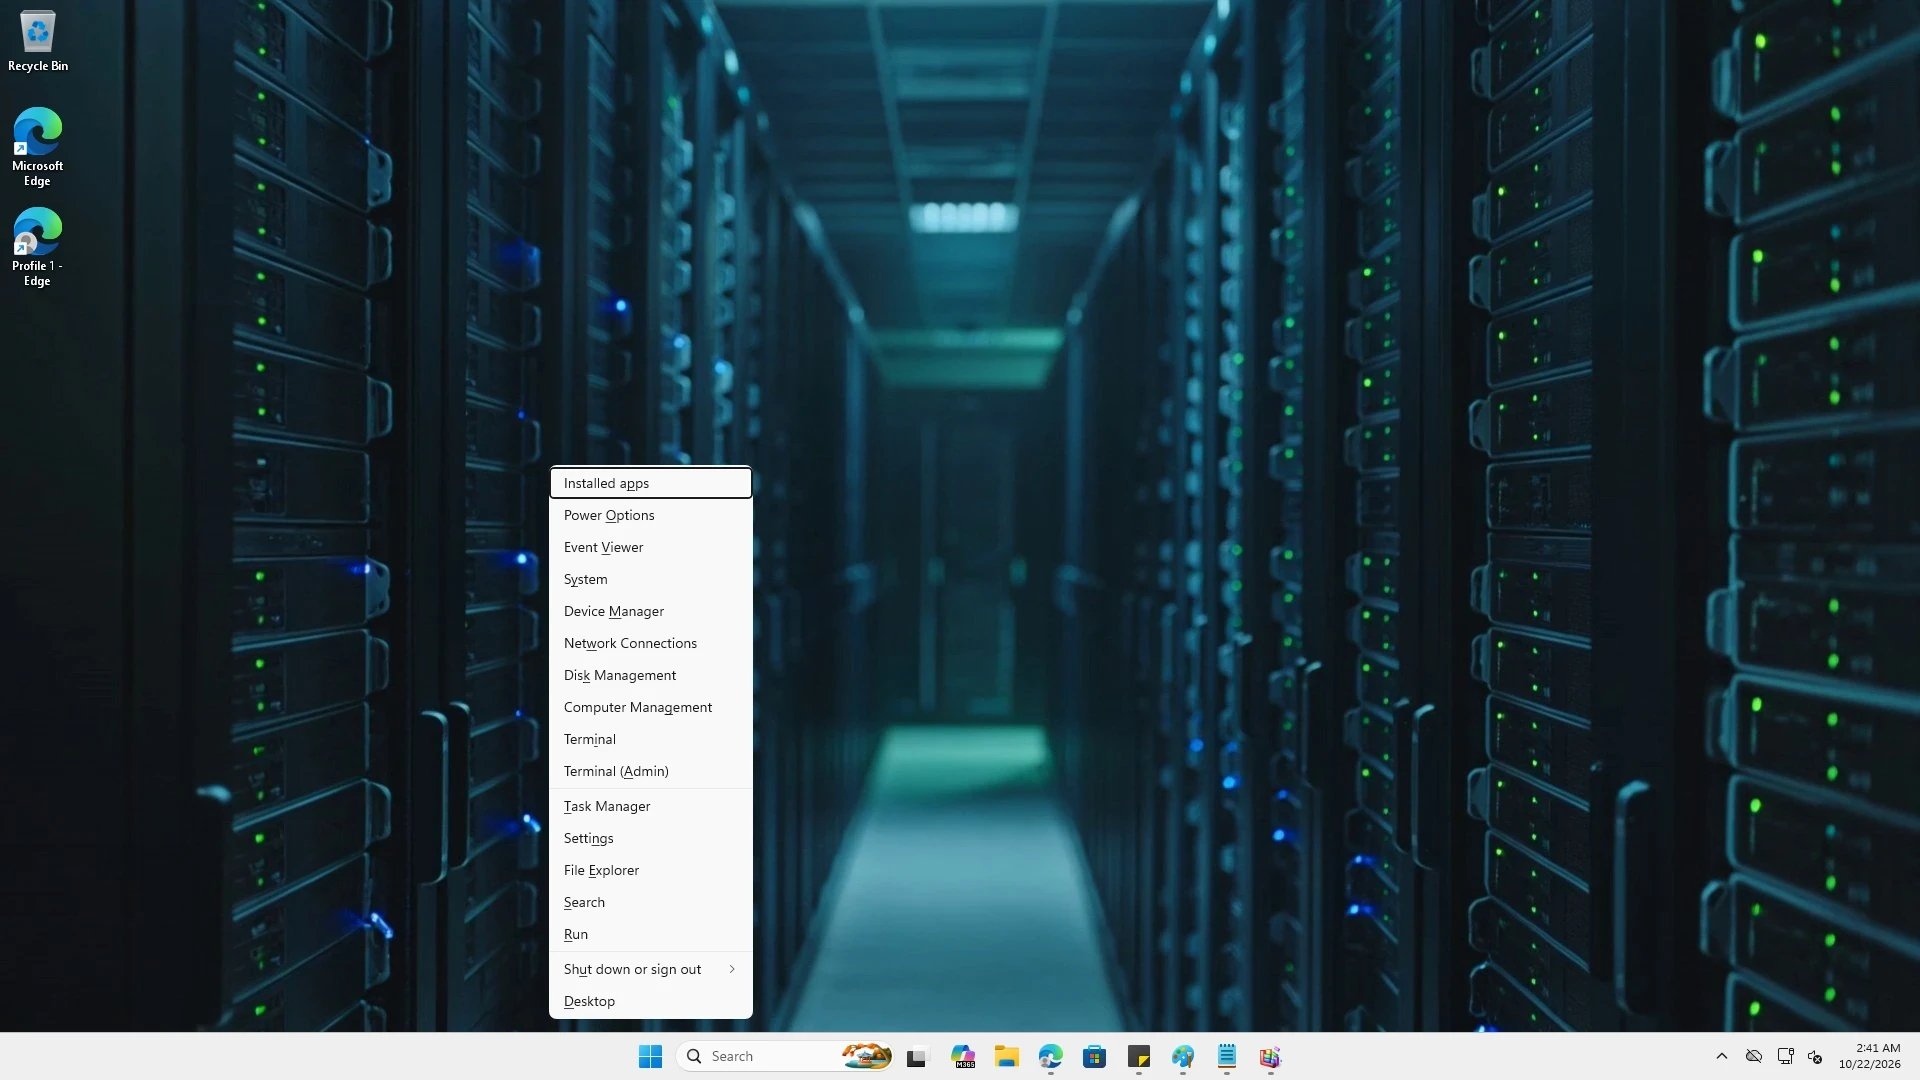The height and width of the screenshot is (1080, 1920).
Task: Click the taskbar Search box
Action: click(x=785, y=1056)
